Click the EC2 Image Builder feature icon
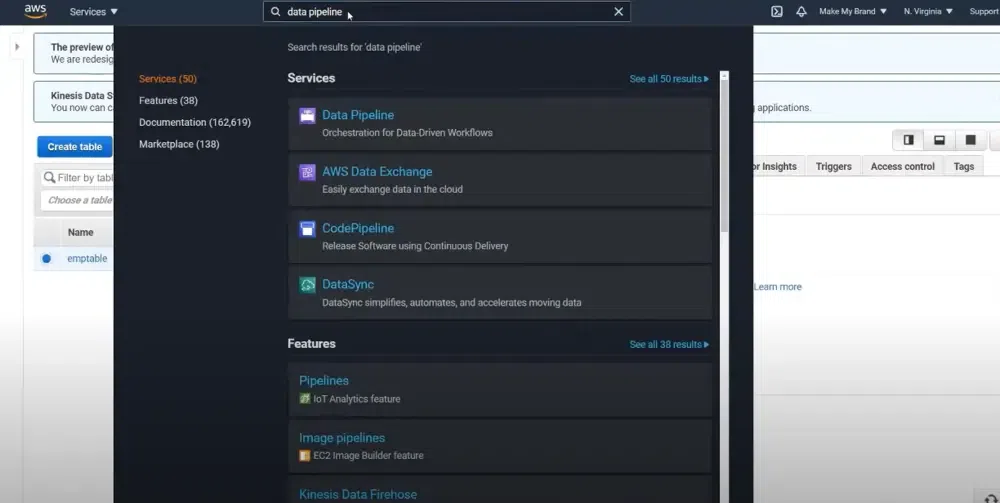 [x=305, y=455]
